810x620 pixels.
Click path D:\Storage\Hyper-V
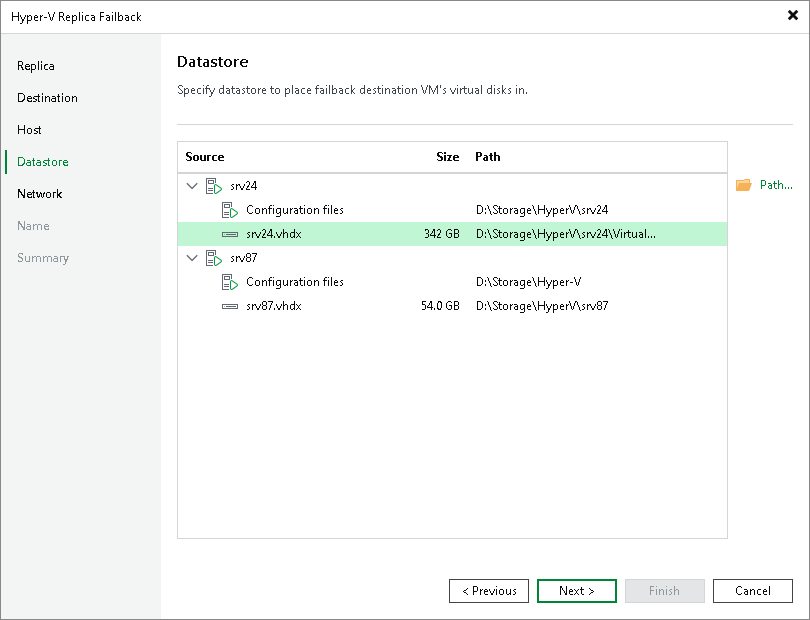tap(528, 282)
